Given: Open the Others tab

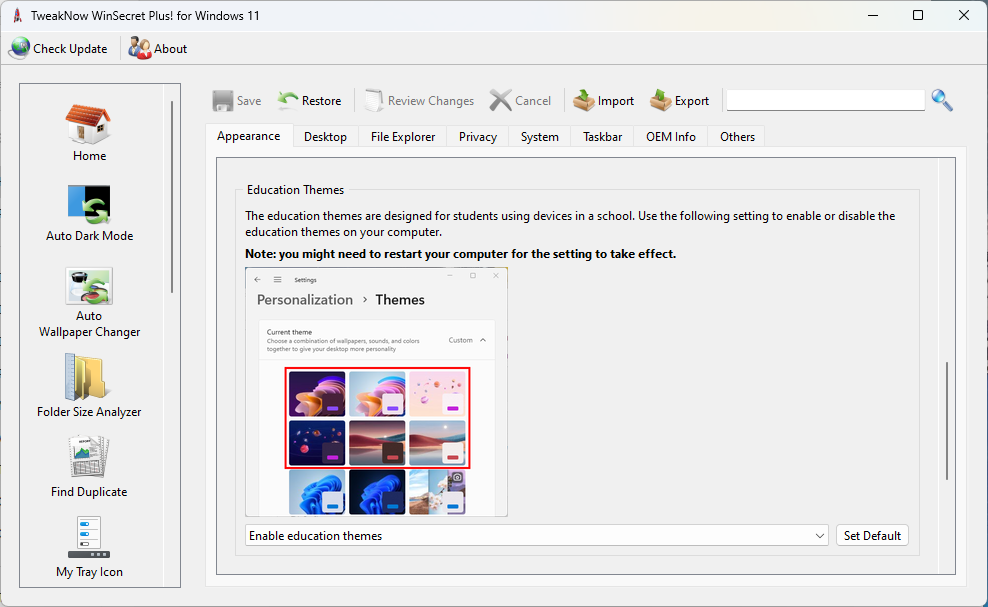Looking at the screenshot, I should click(x=737, y=137).
